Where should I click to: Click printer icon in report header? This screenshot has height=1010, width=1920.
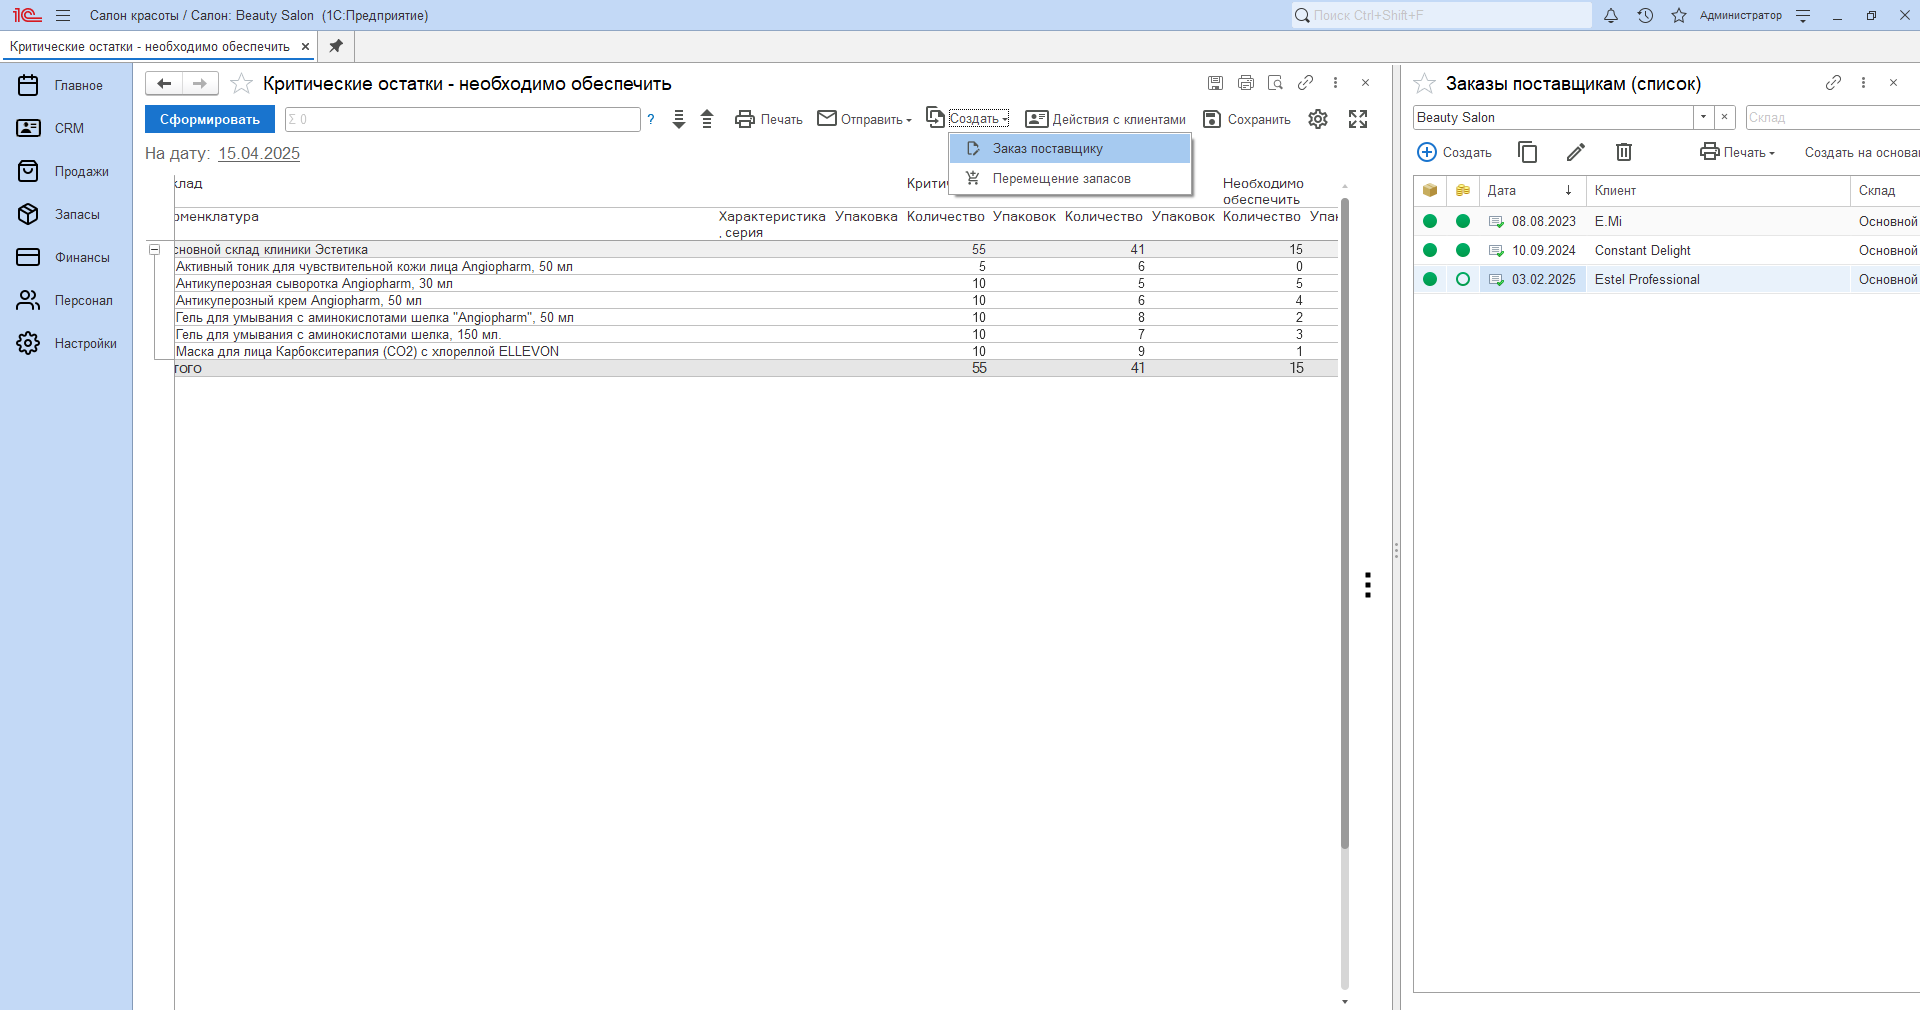[1245, 83]
